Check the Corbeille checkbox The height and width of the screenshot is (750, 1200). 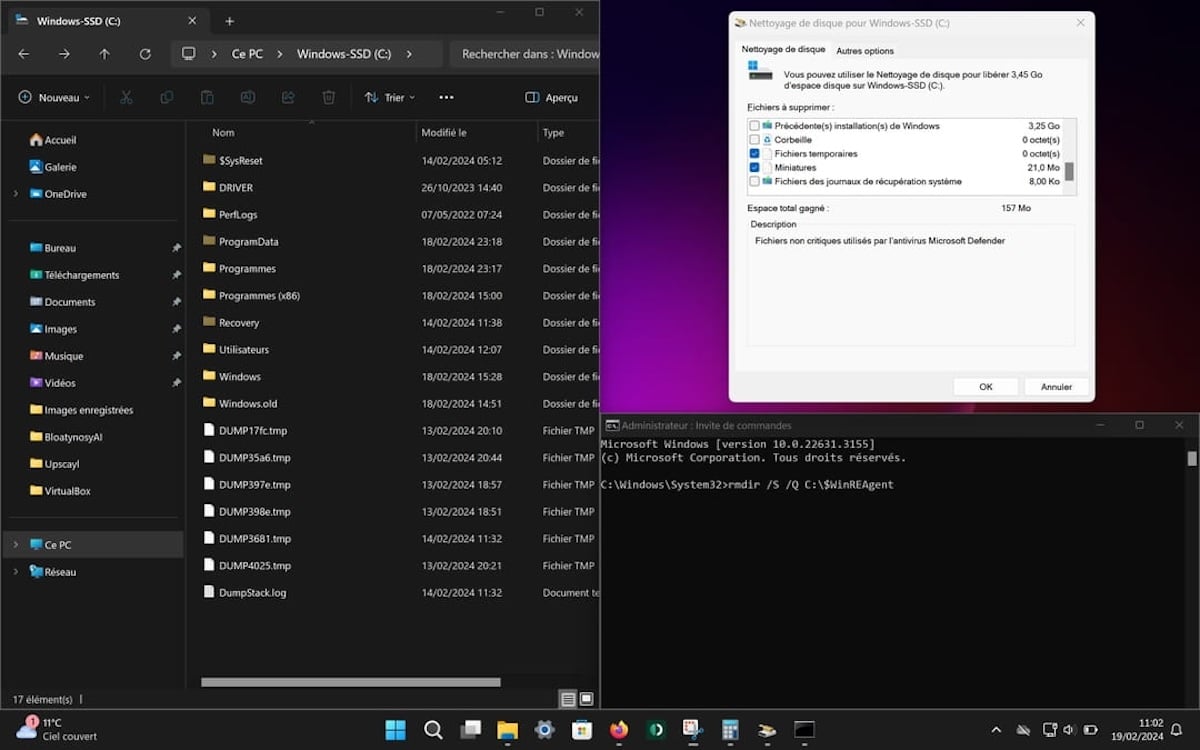click(754, 140)
